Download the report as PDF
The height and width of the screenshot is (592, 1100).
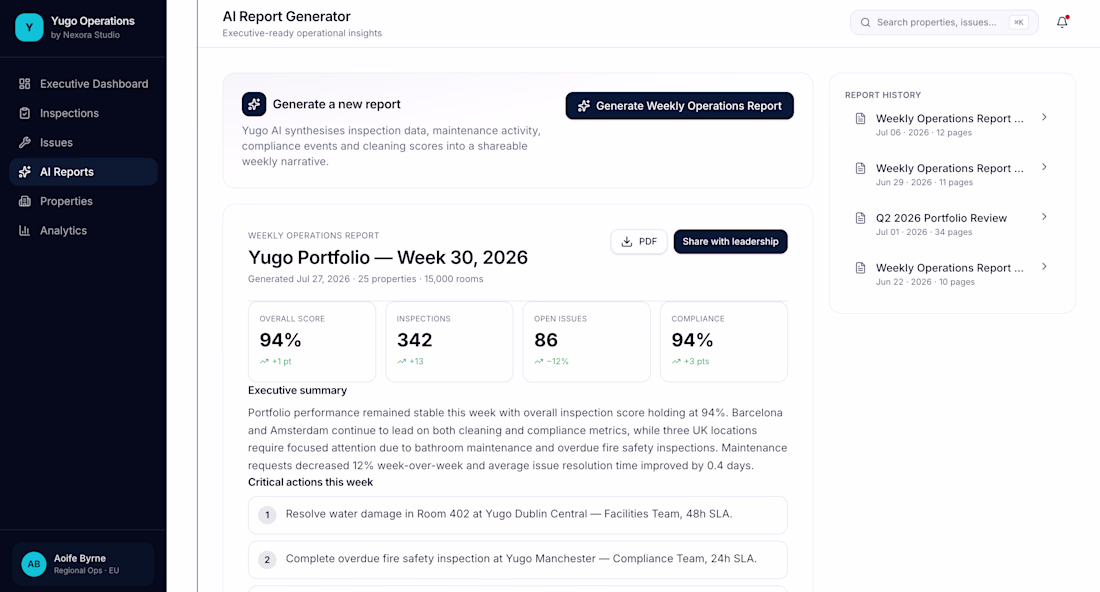(639, 242)
